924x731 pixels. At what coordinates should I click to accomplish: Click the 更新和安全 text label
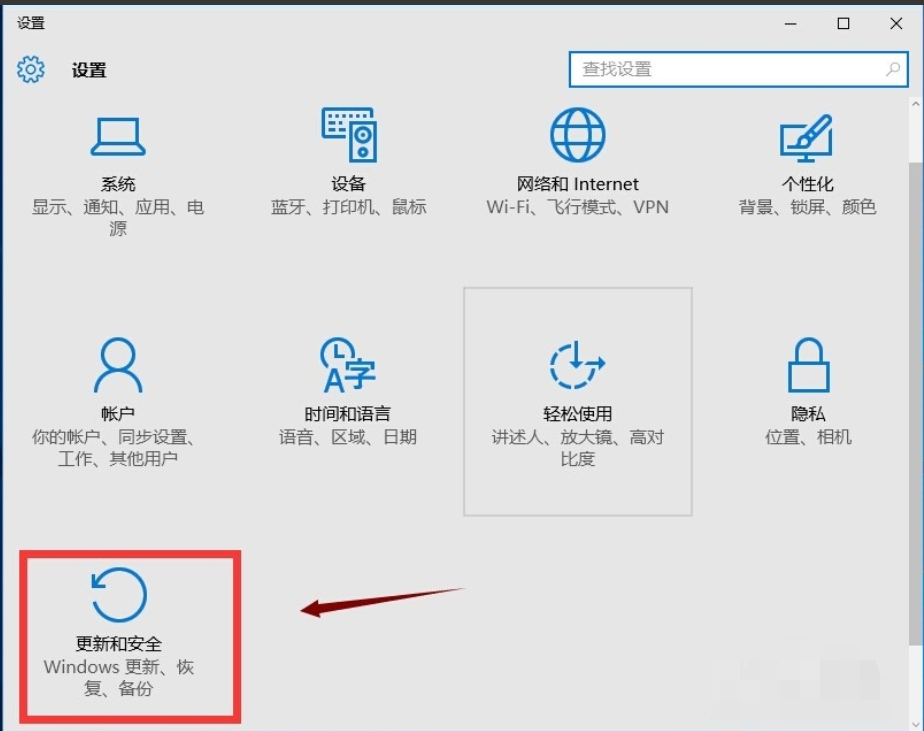click(118, 644)
